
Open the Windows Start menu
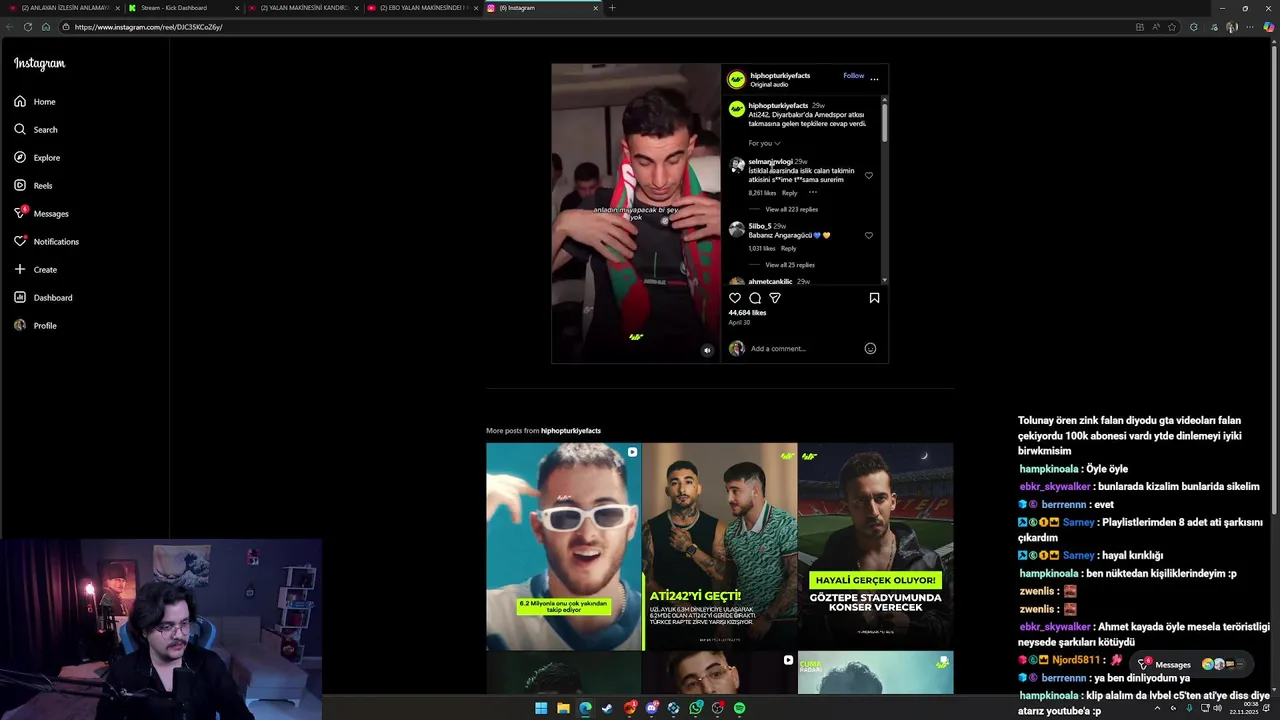(x=541, y=708)
